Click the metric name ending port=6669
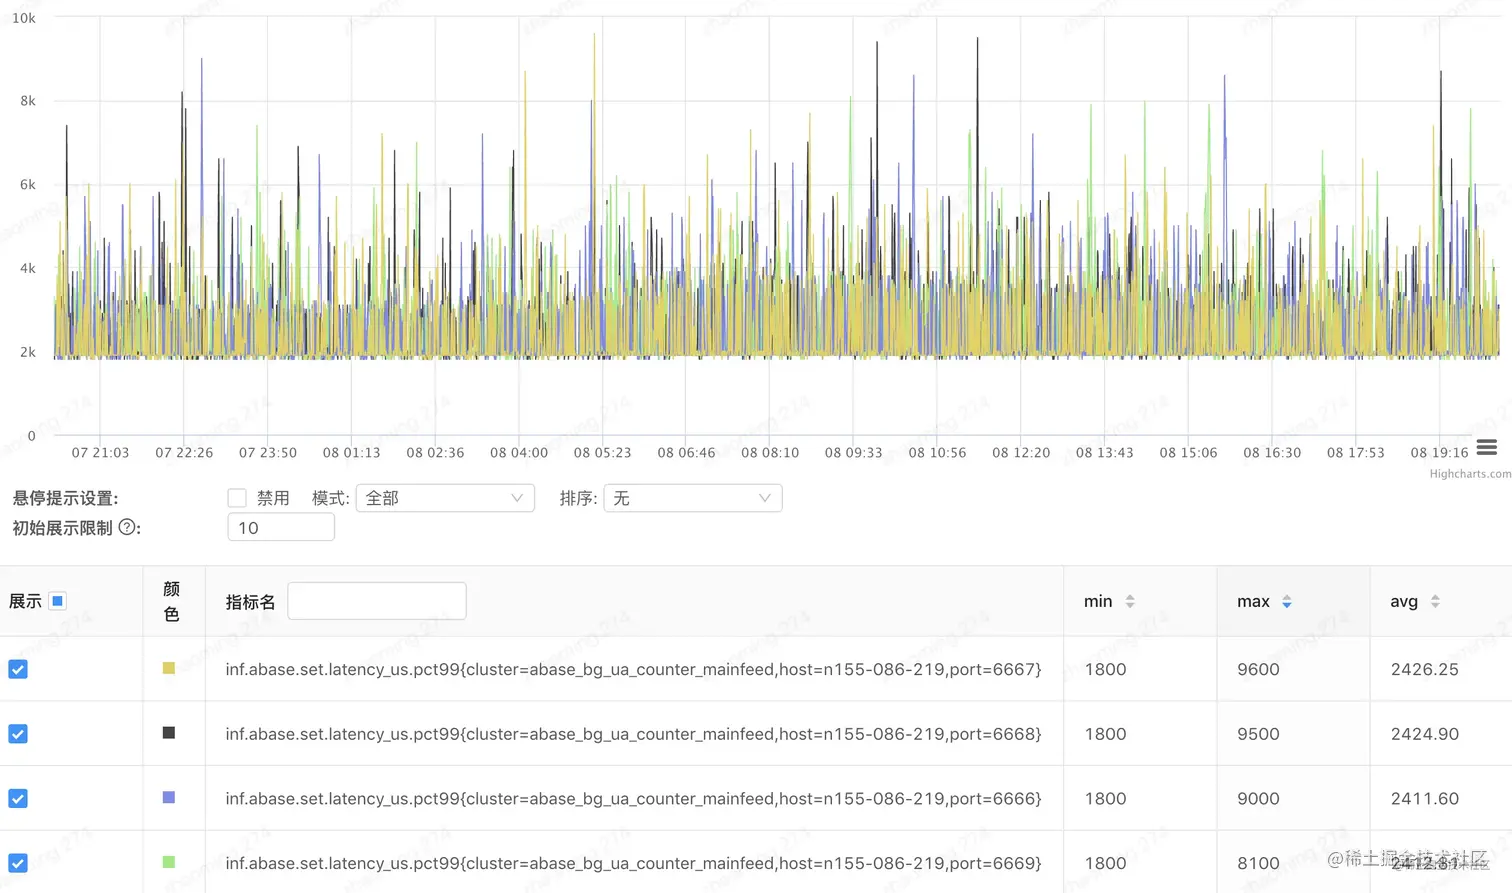Image resolution: width=1512 pixels, height=893 pixels. (633, 863)
